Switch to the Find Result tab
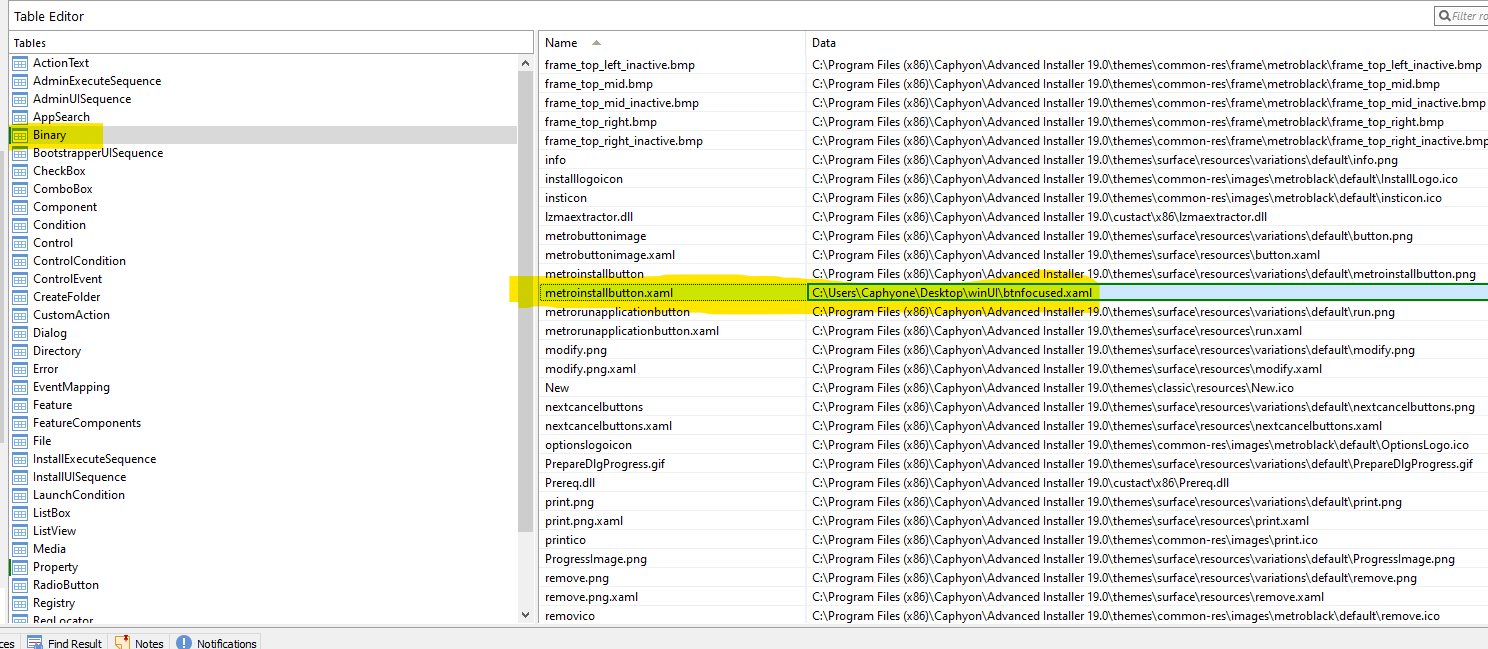Screen dimensions: 1488x649 click(x=74, y=643)
